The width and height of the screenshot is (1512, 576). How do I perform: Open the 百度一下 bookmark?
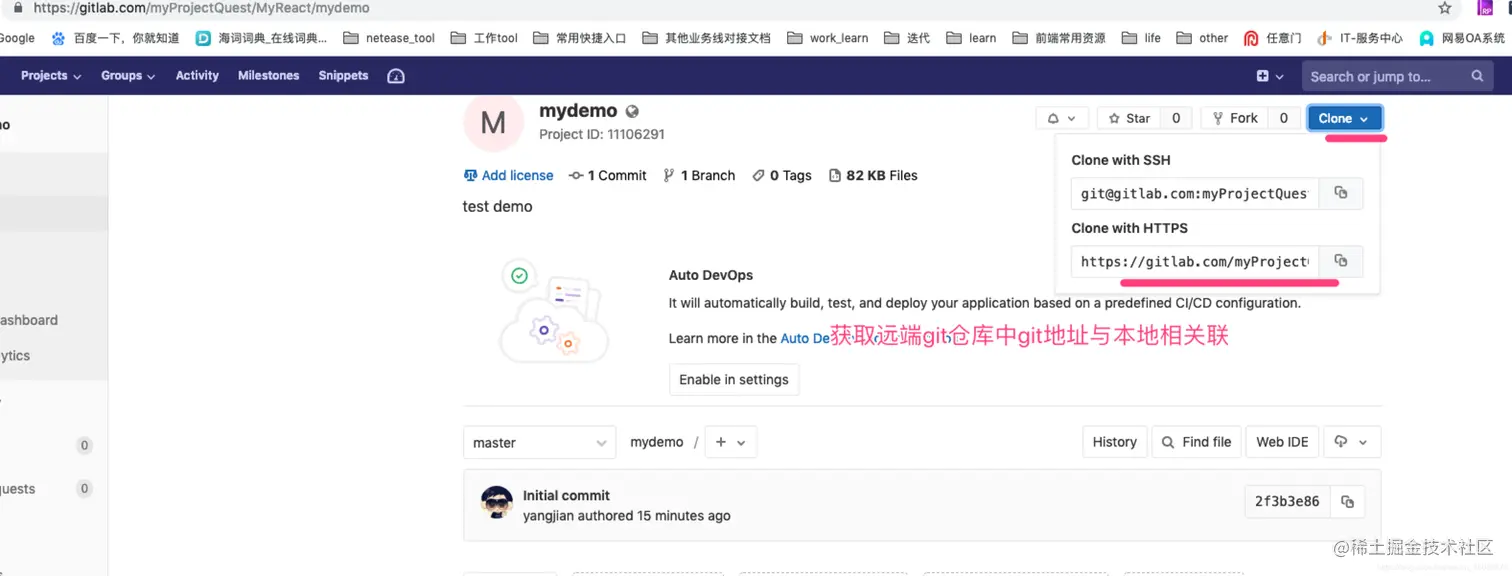click(115, 38)
